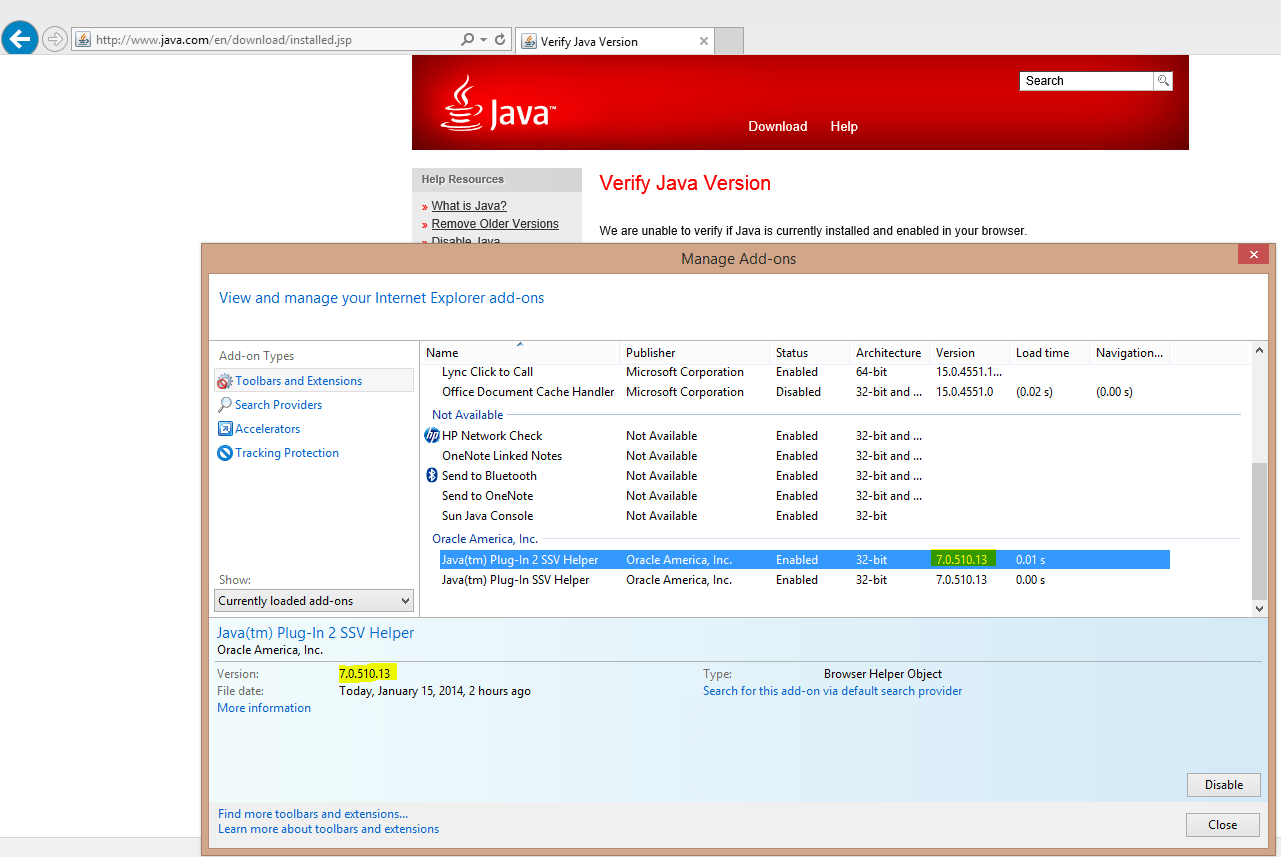
Task: Close the Manage Add-ons dialog via red X
Action: coord(1253,254)
